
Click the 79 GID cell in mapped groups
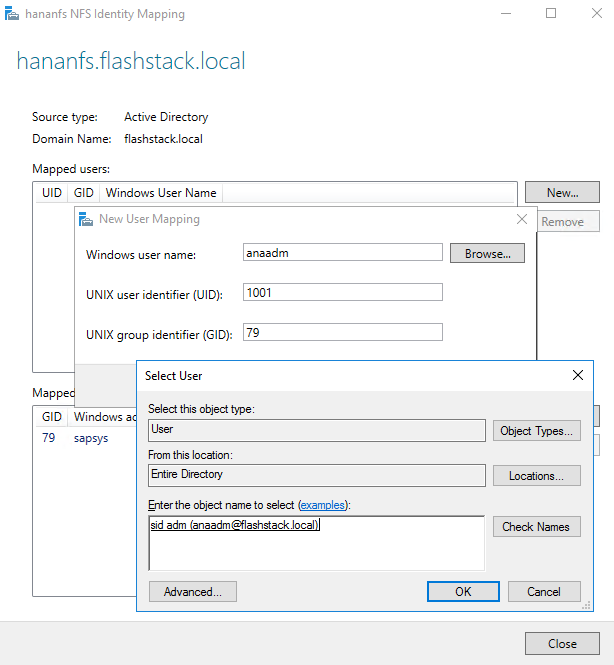pyautogui.click(x=49, y=438)
